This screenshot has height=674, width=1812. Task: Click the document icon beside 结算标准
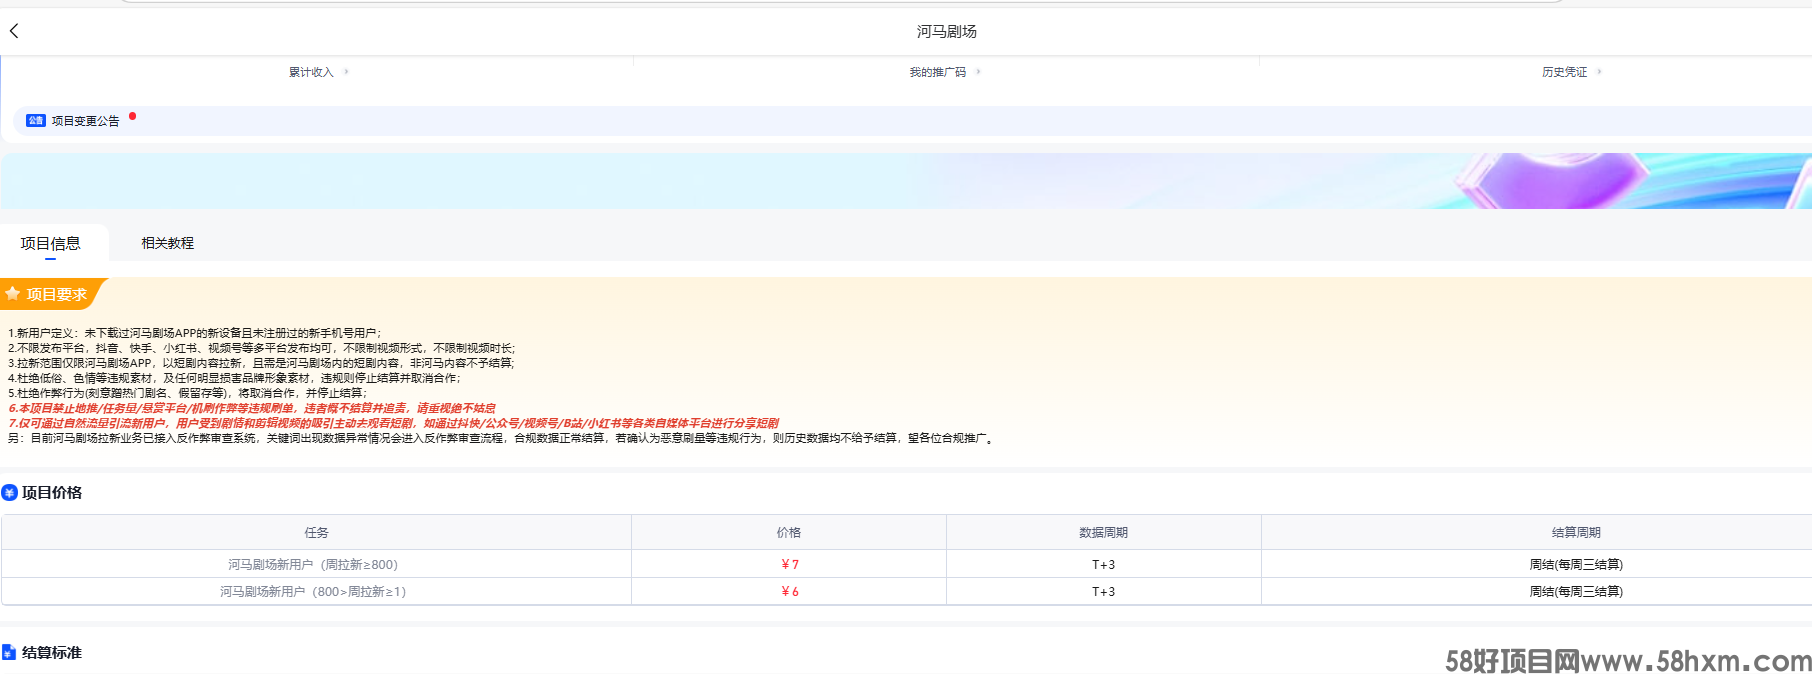click(x=9, y=652)
